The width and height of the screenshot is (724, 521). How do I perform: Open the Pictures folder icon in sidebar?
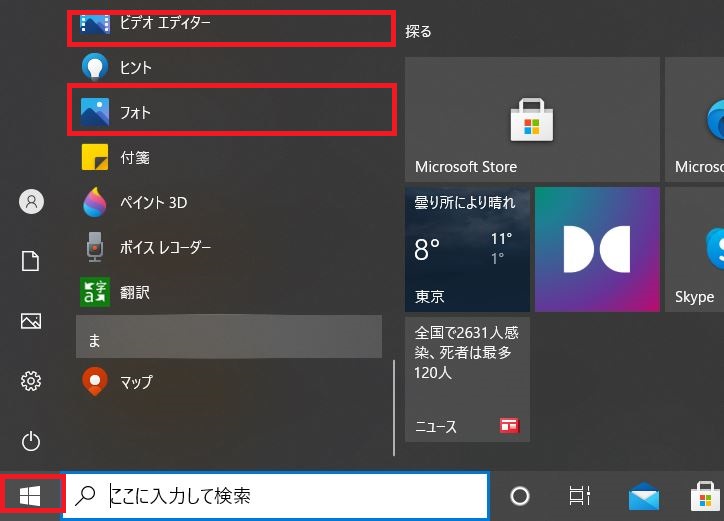coord(31,321)
